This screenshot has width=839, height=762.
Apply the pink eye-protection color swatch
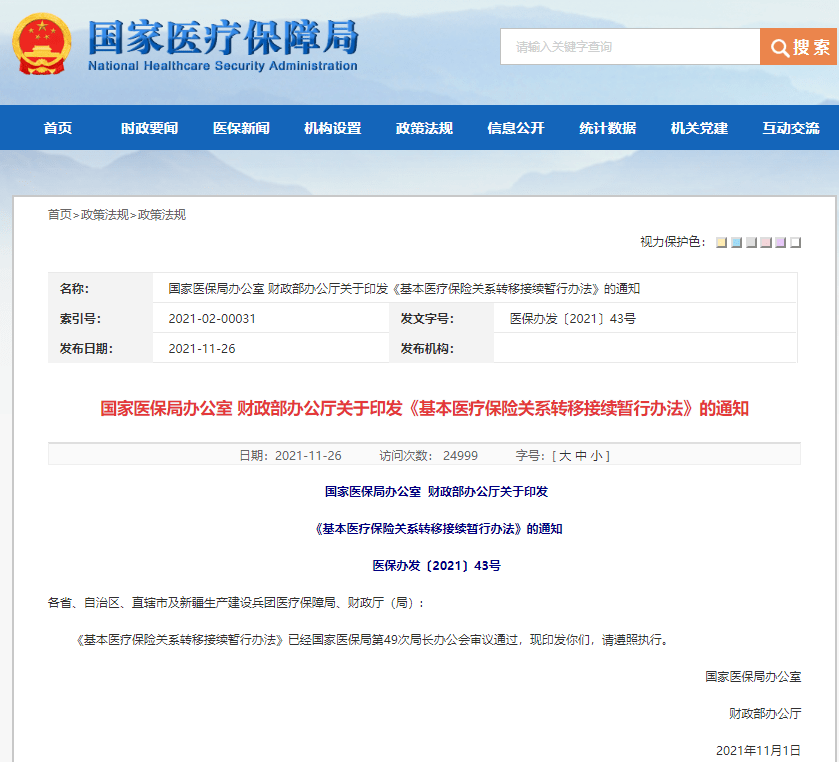(766, 242)
